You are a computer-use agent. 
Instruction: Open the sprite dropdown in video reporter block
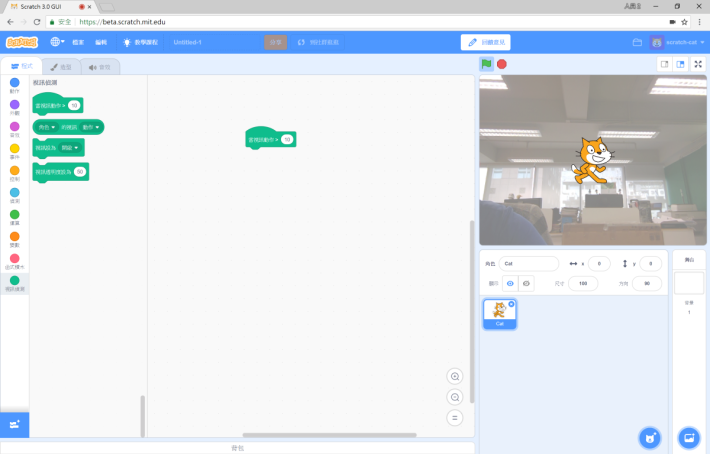click(47, 127)
